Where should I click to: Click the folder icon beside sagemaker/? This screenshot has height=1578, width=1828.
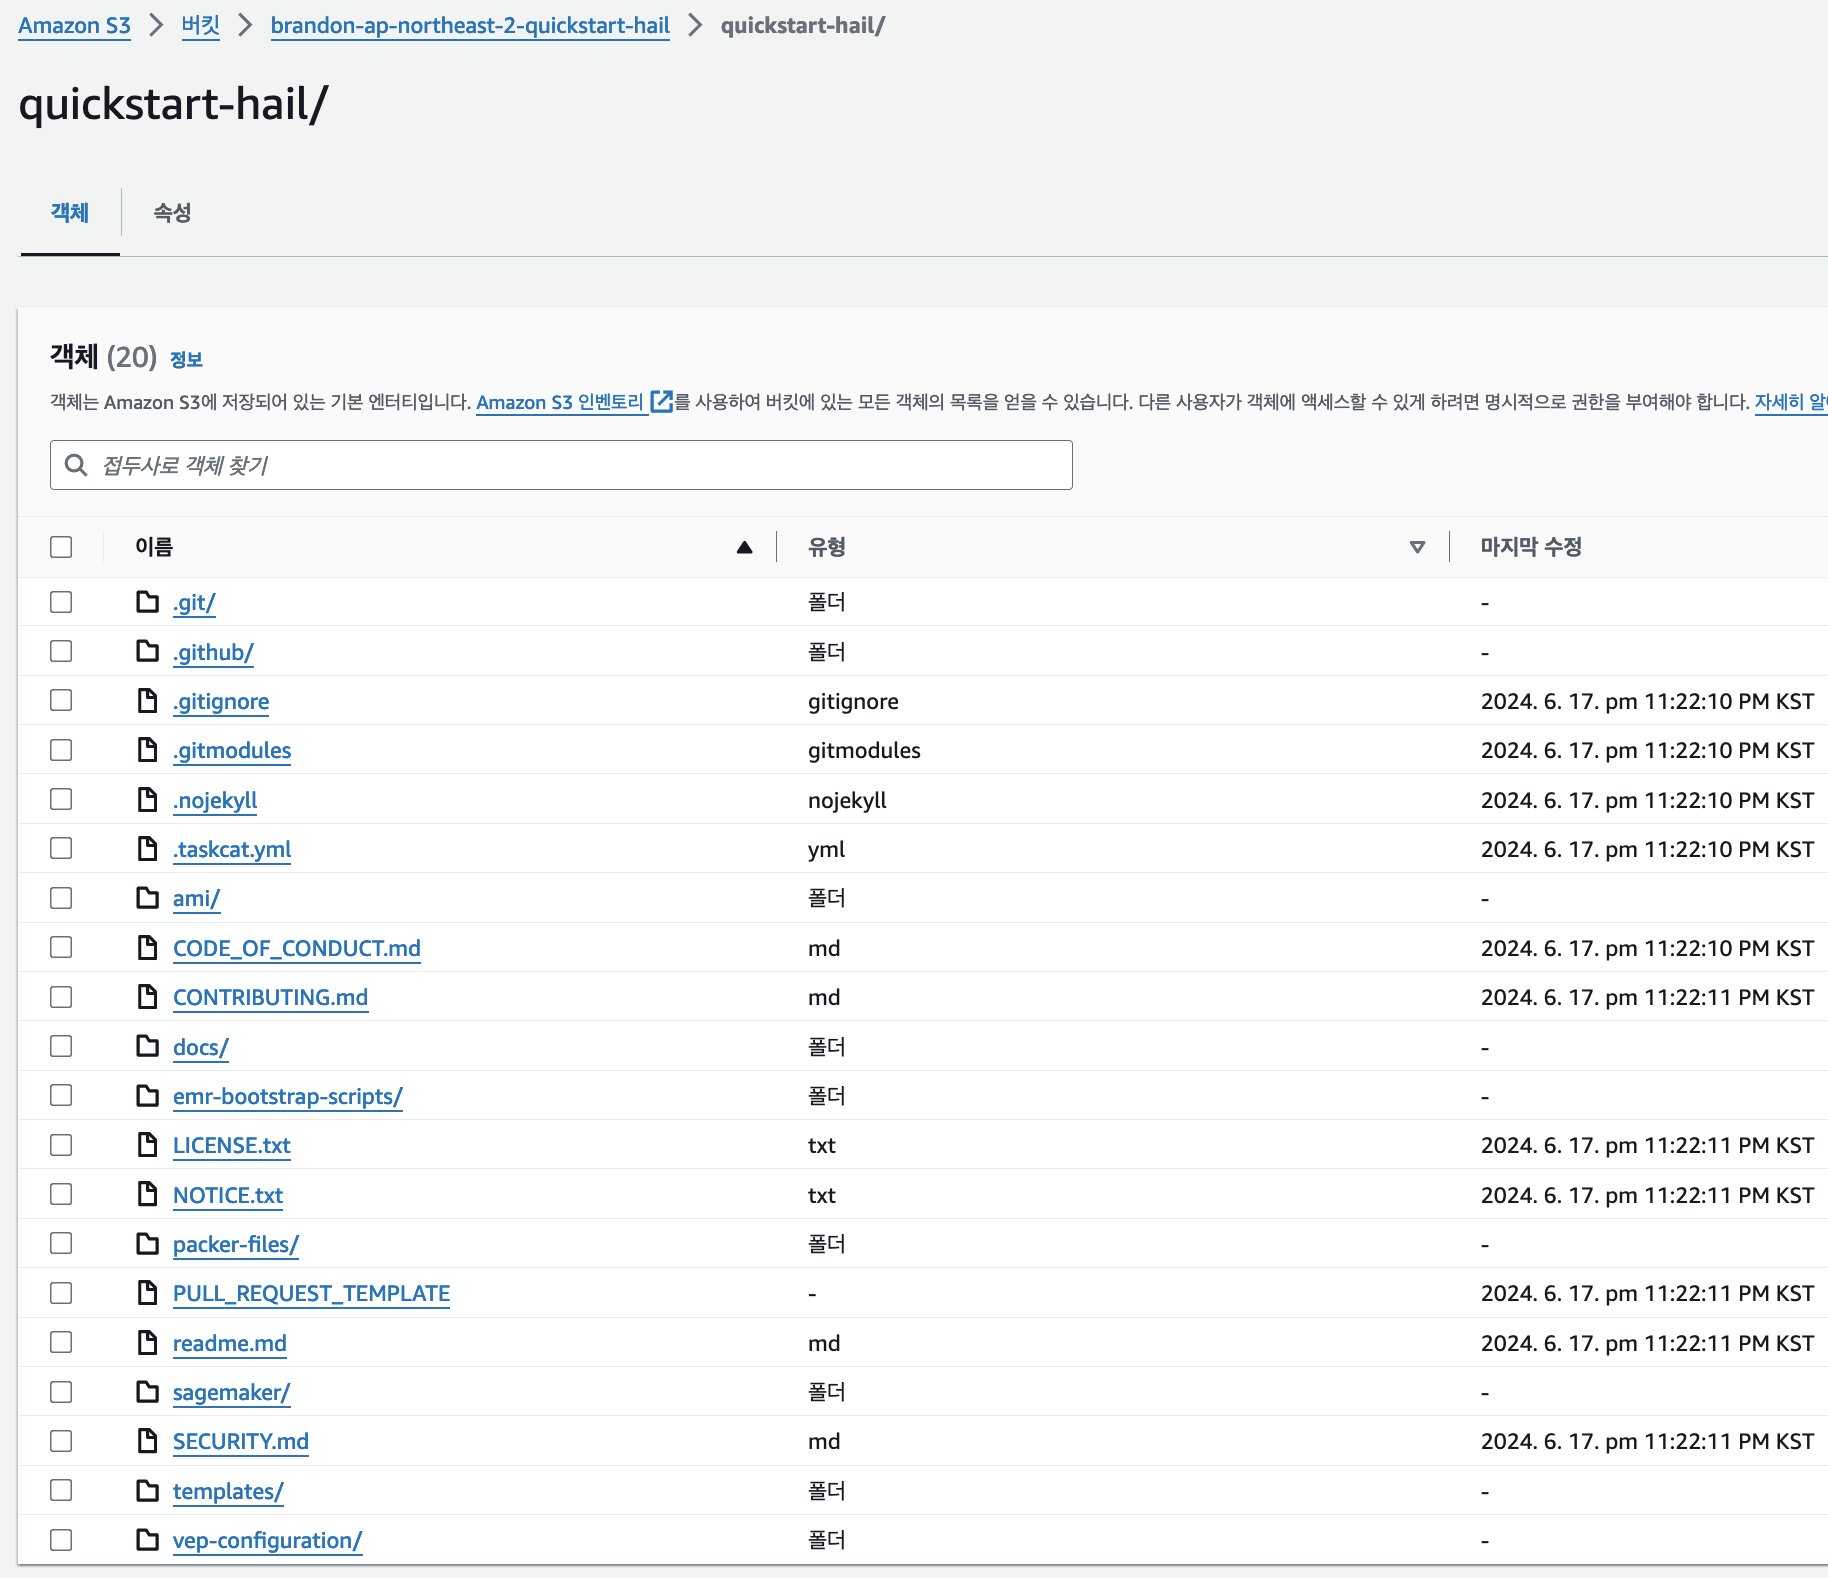point(148,1392)
